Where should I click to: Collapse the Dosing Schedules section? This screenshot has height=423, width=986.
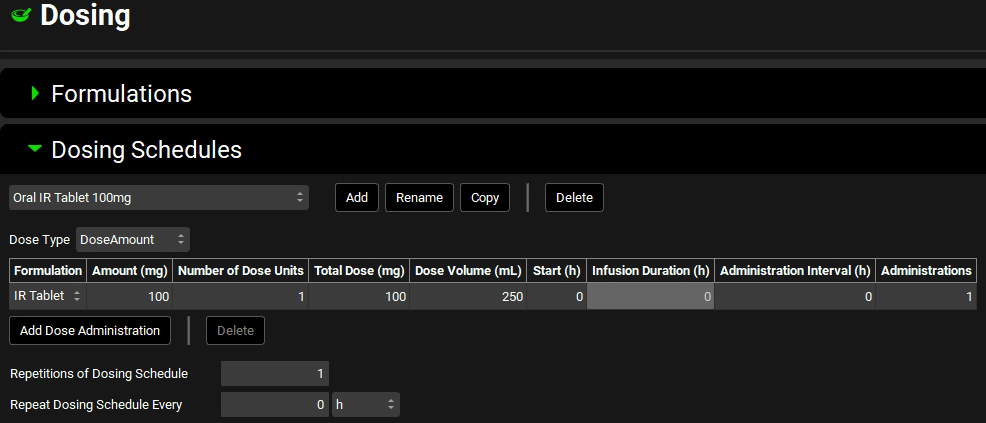click(x=36, y=149)
